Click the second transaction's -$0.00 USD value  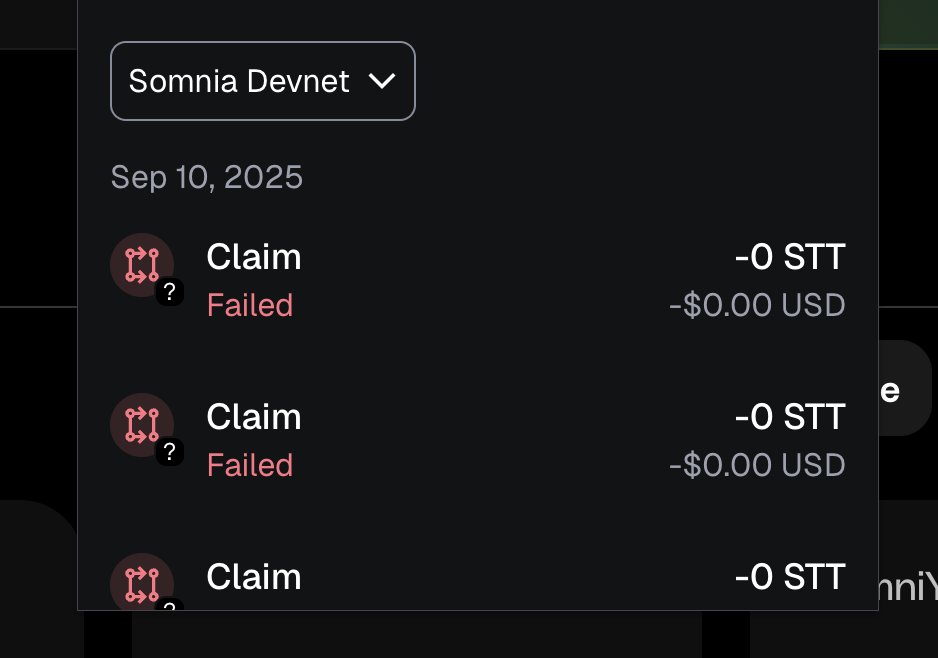757,464
